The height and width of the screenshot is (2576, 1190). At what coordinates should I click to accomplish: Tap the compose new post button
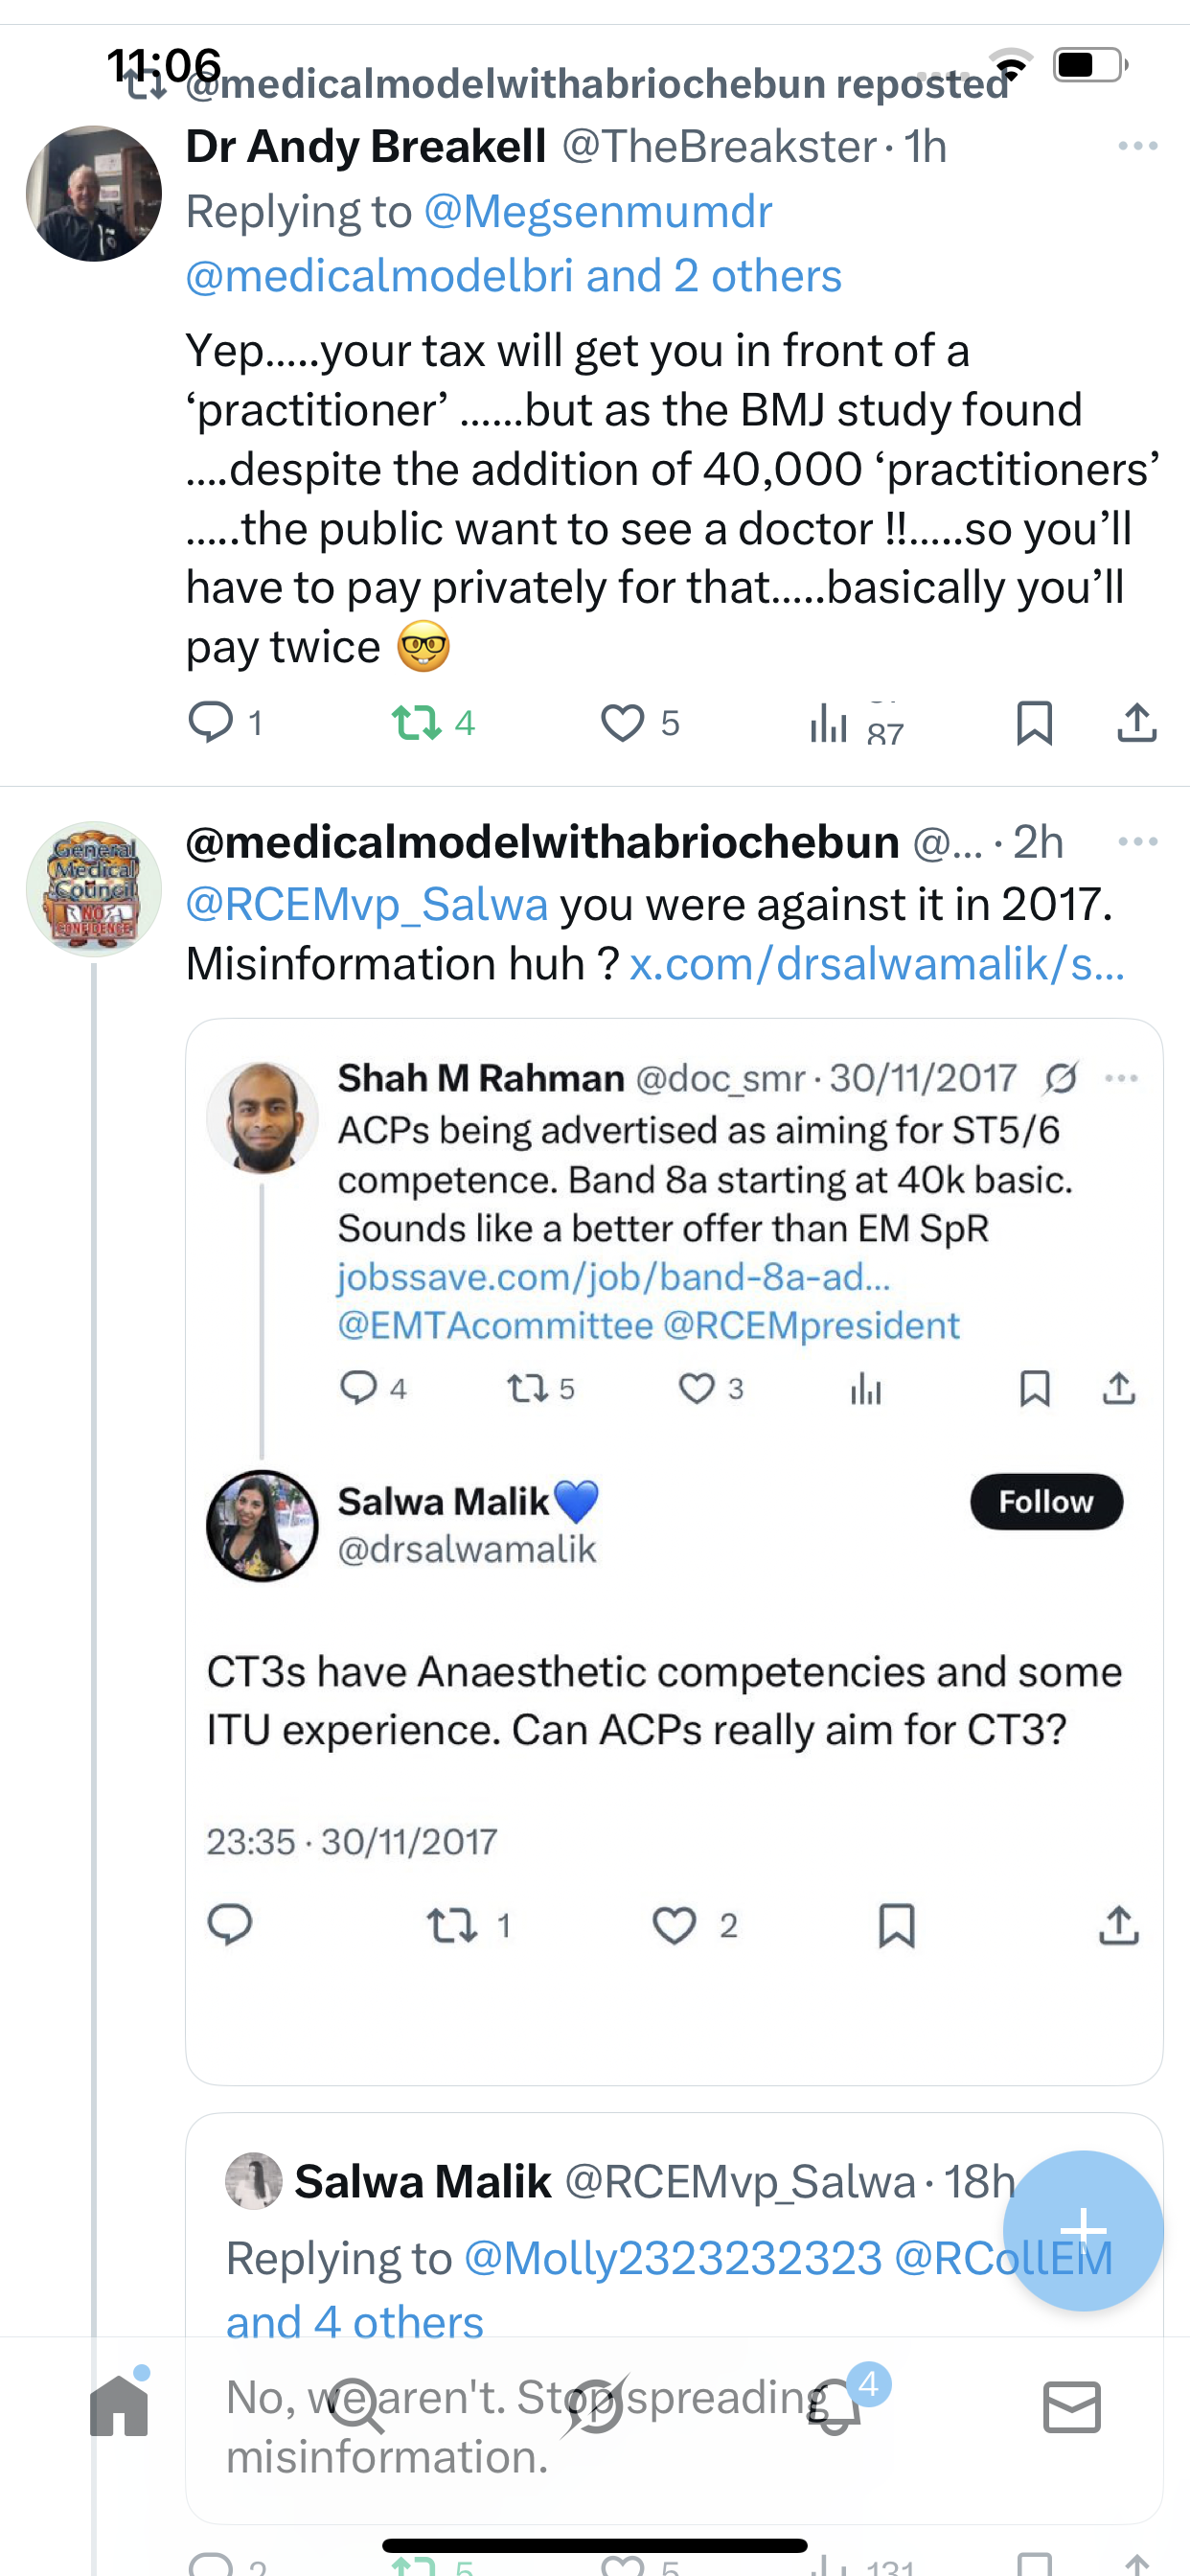coord(1083,2230)
